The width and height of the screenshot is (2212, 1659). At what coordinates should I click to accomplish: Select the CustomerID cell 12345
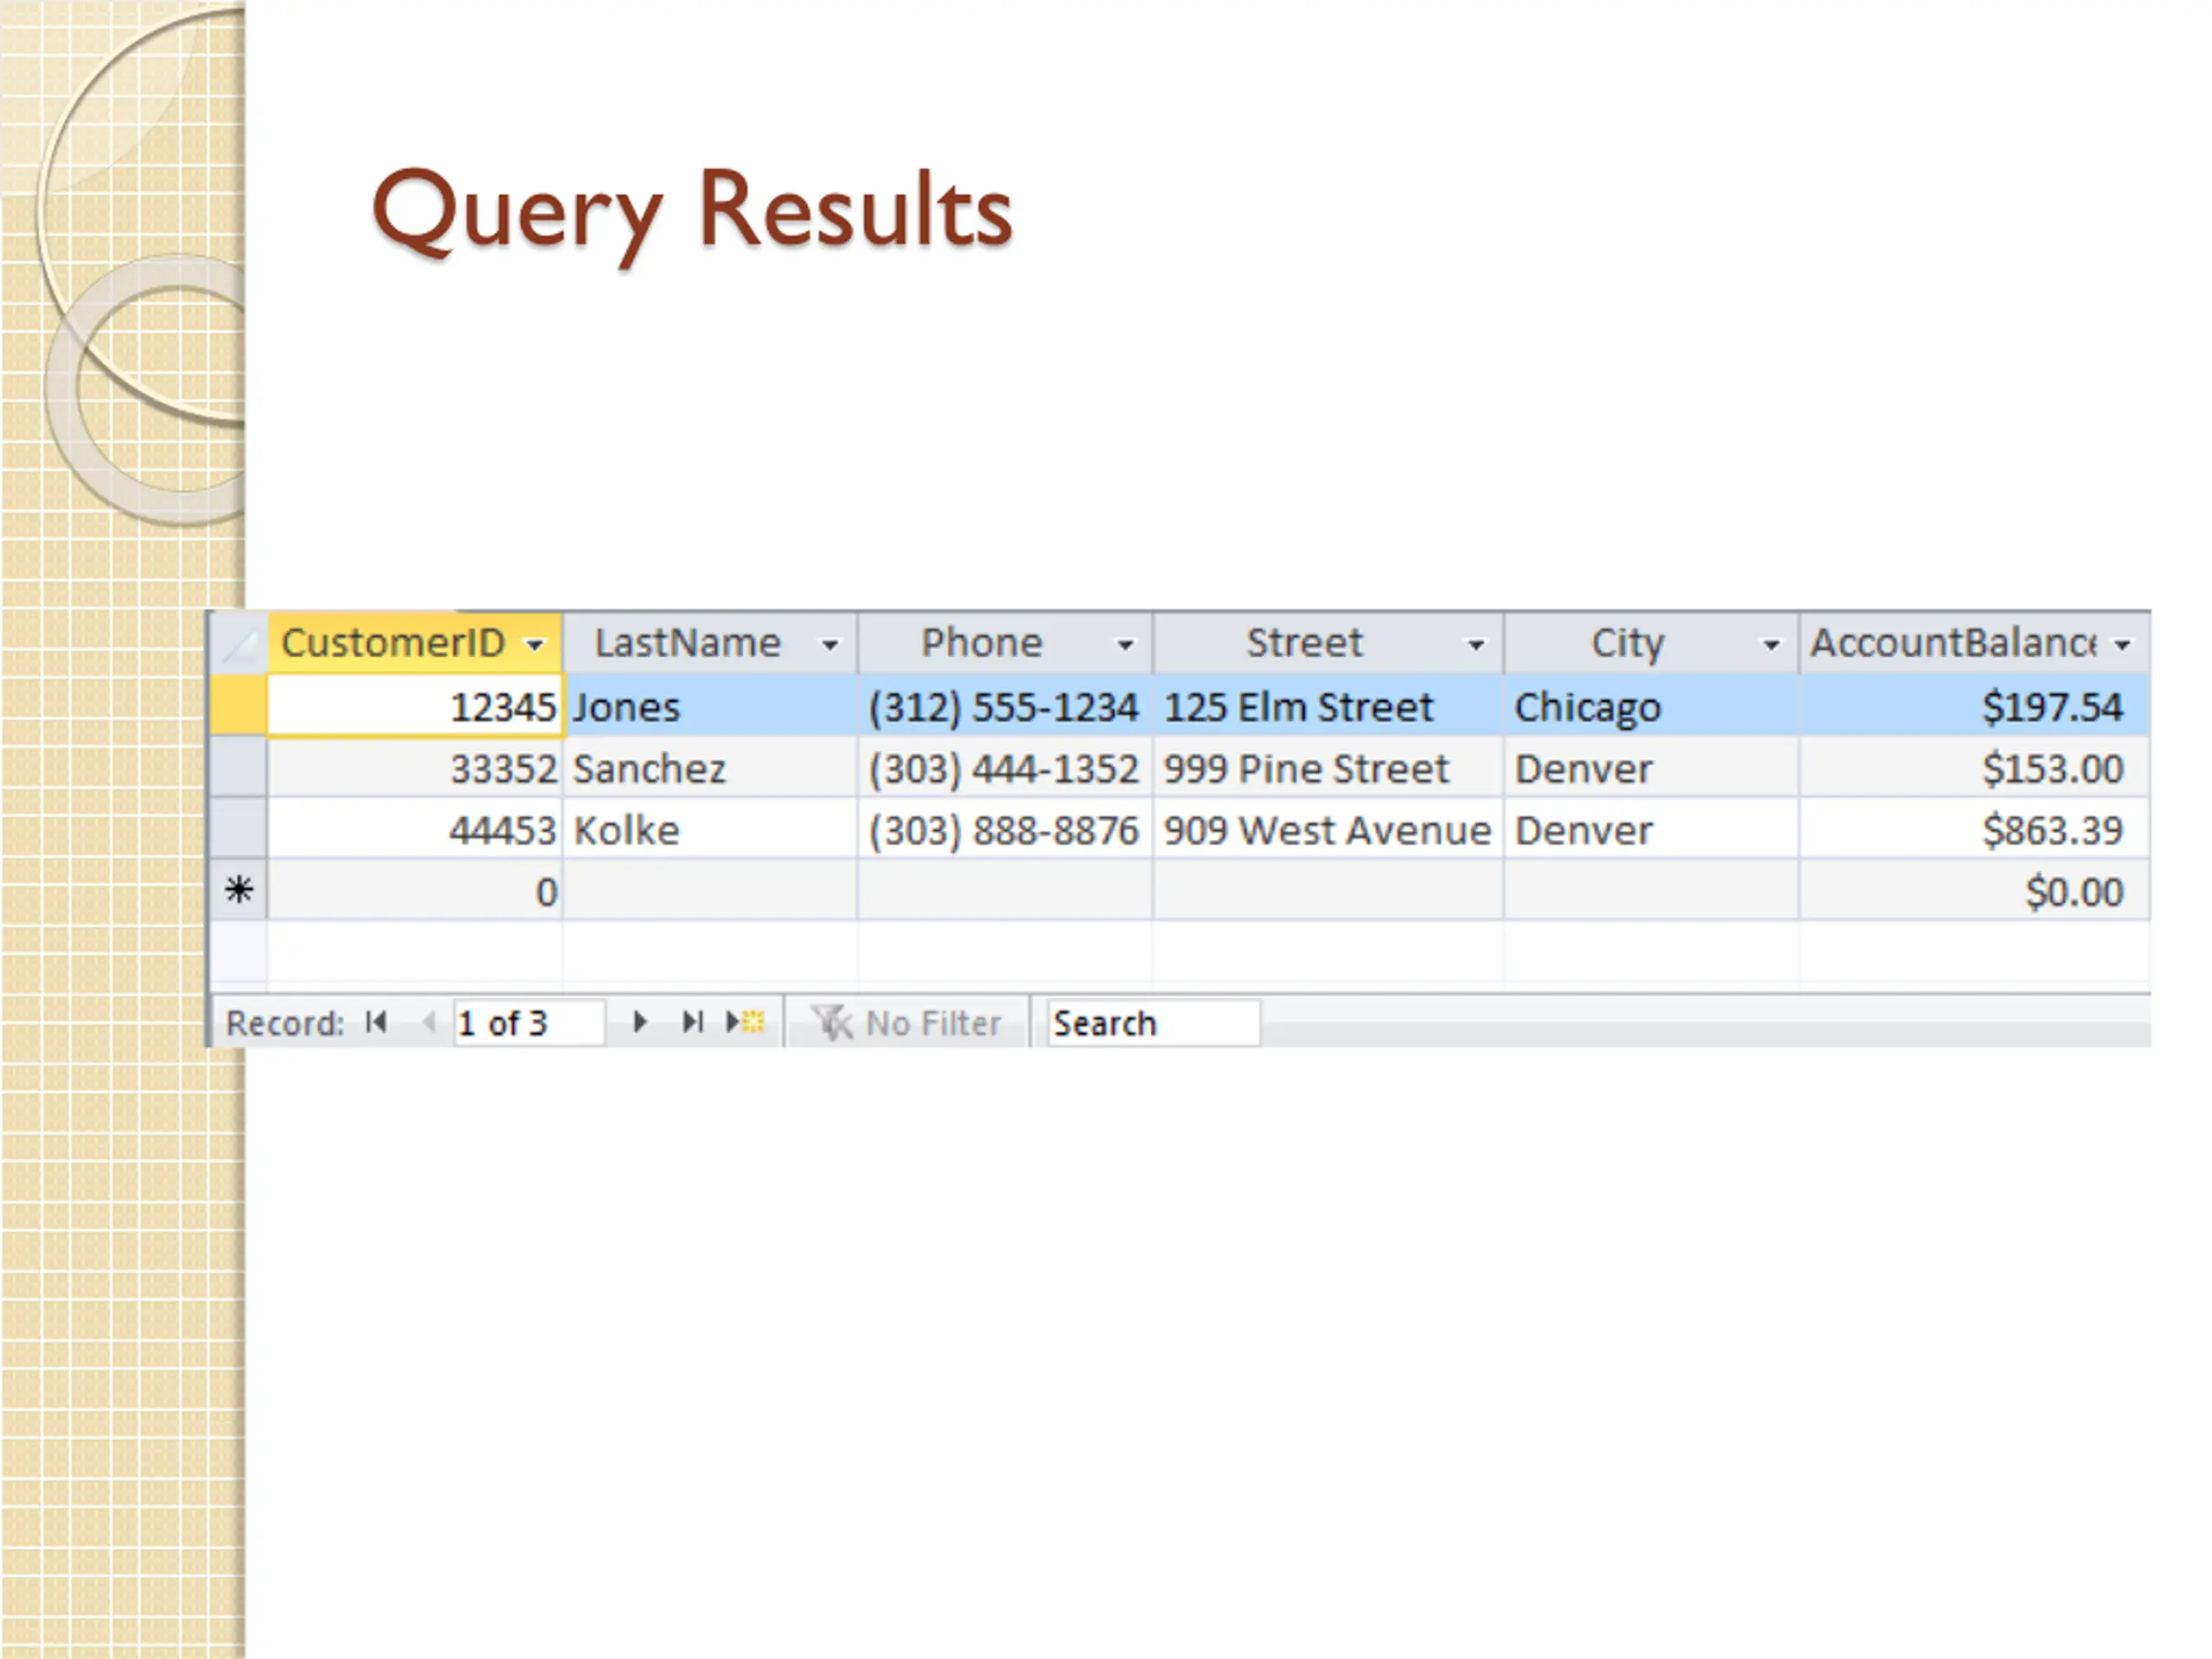pyautogui.click(x=415, y=706)
